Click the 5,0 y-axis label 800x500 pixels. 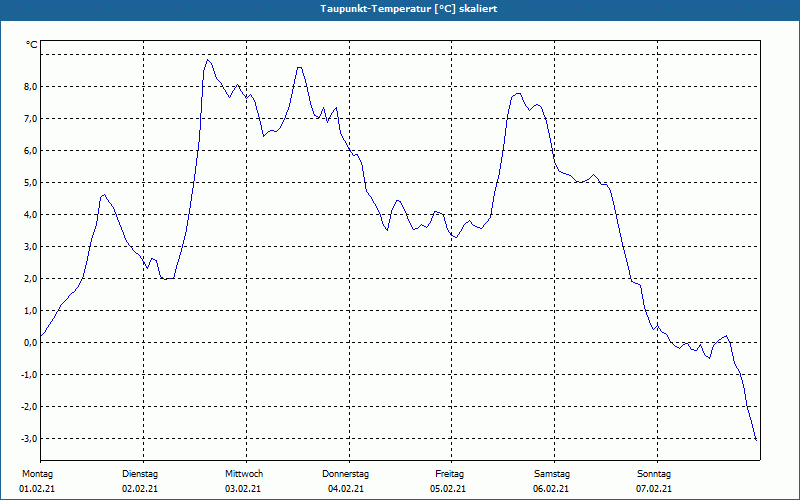coord(31,183)
